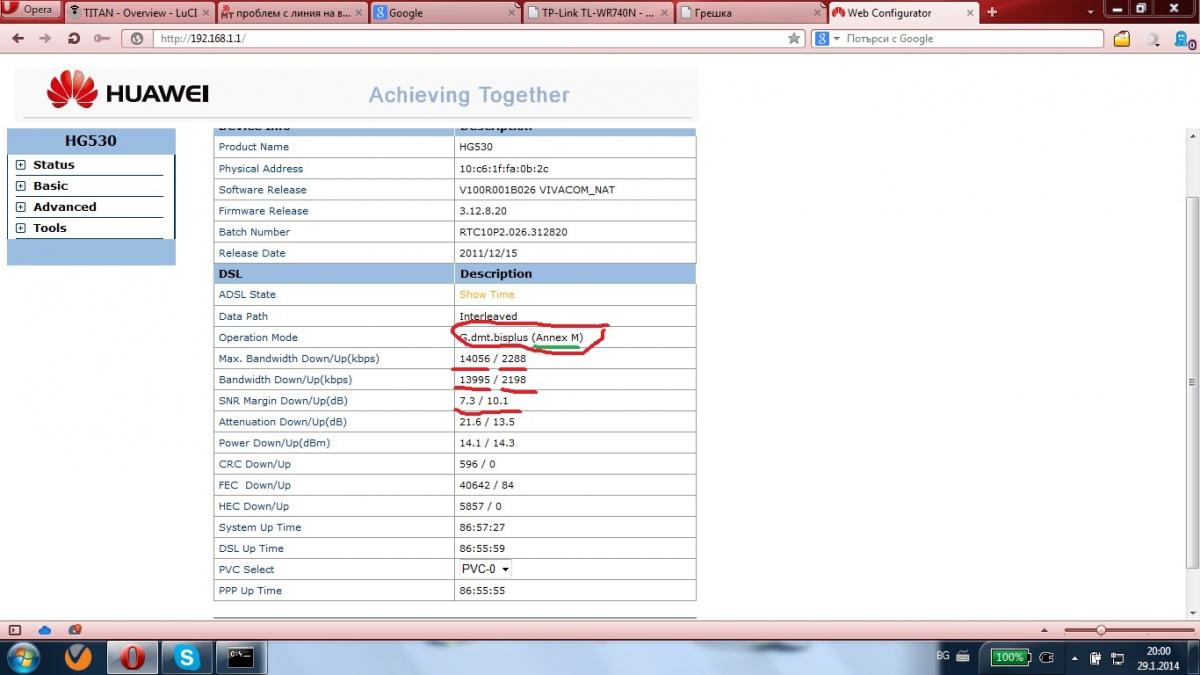Adjust the page zoom slider
Image resolution: width=1200 pixels, height=675 pixels.
tap(1100, 630)
